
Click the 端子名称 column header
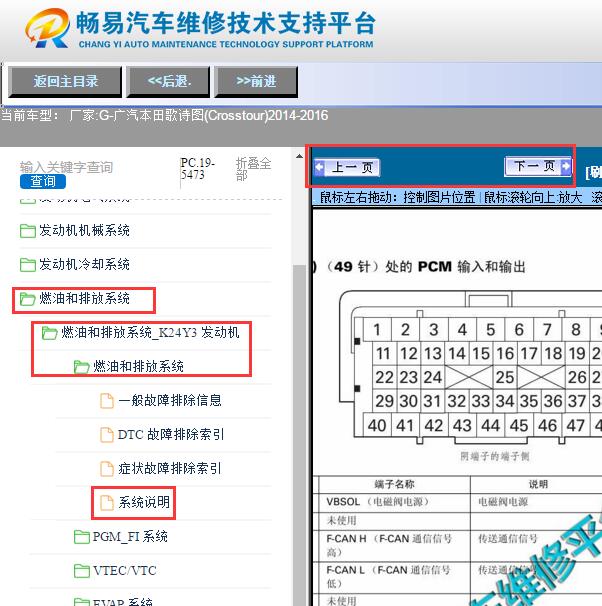pyautogui.click(x=394, y=484)
